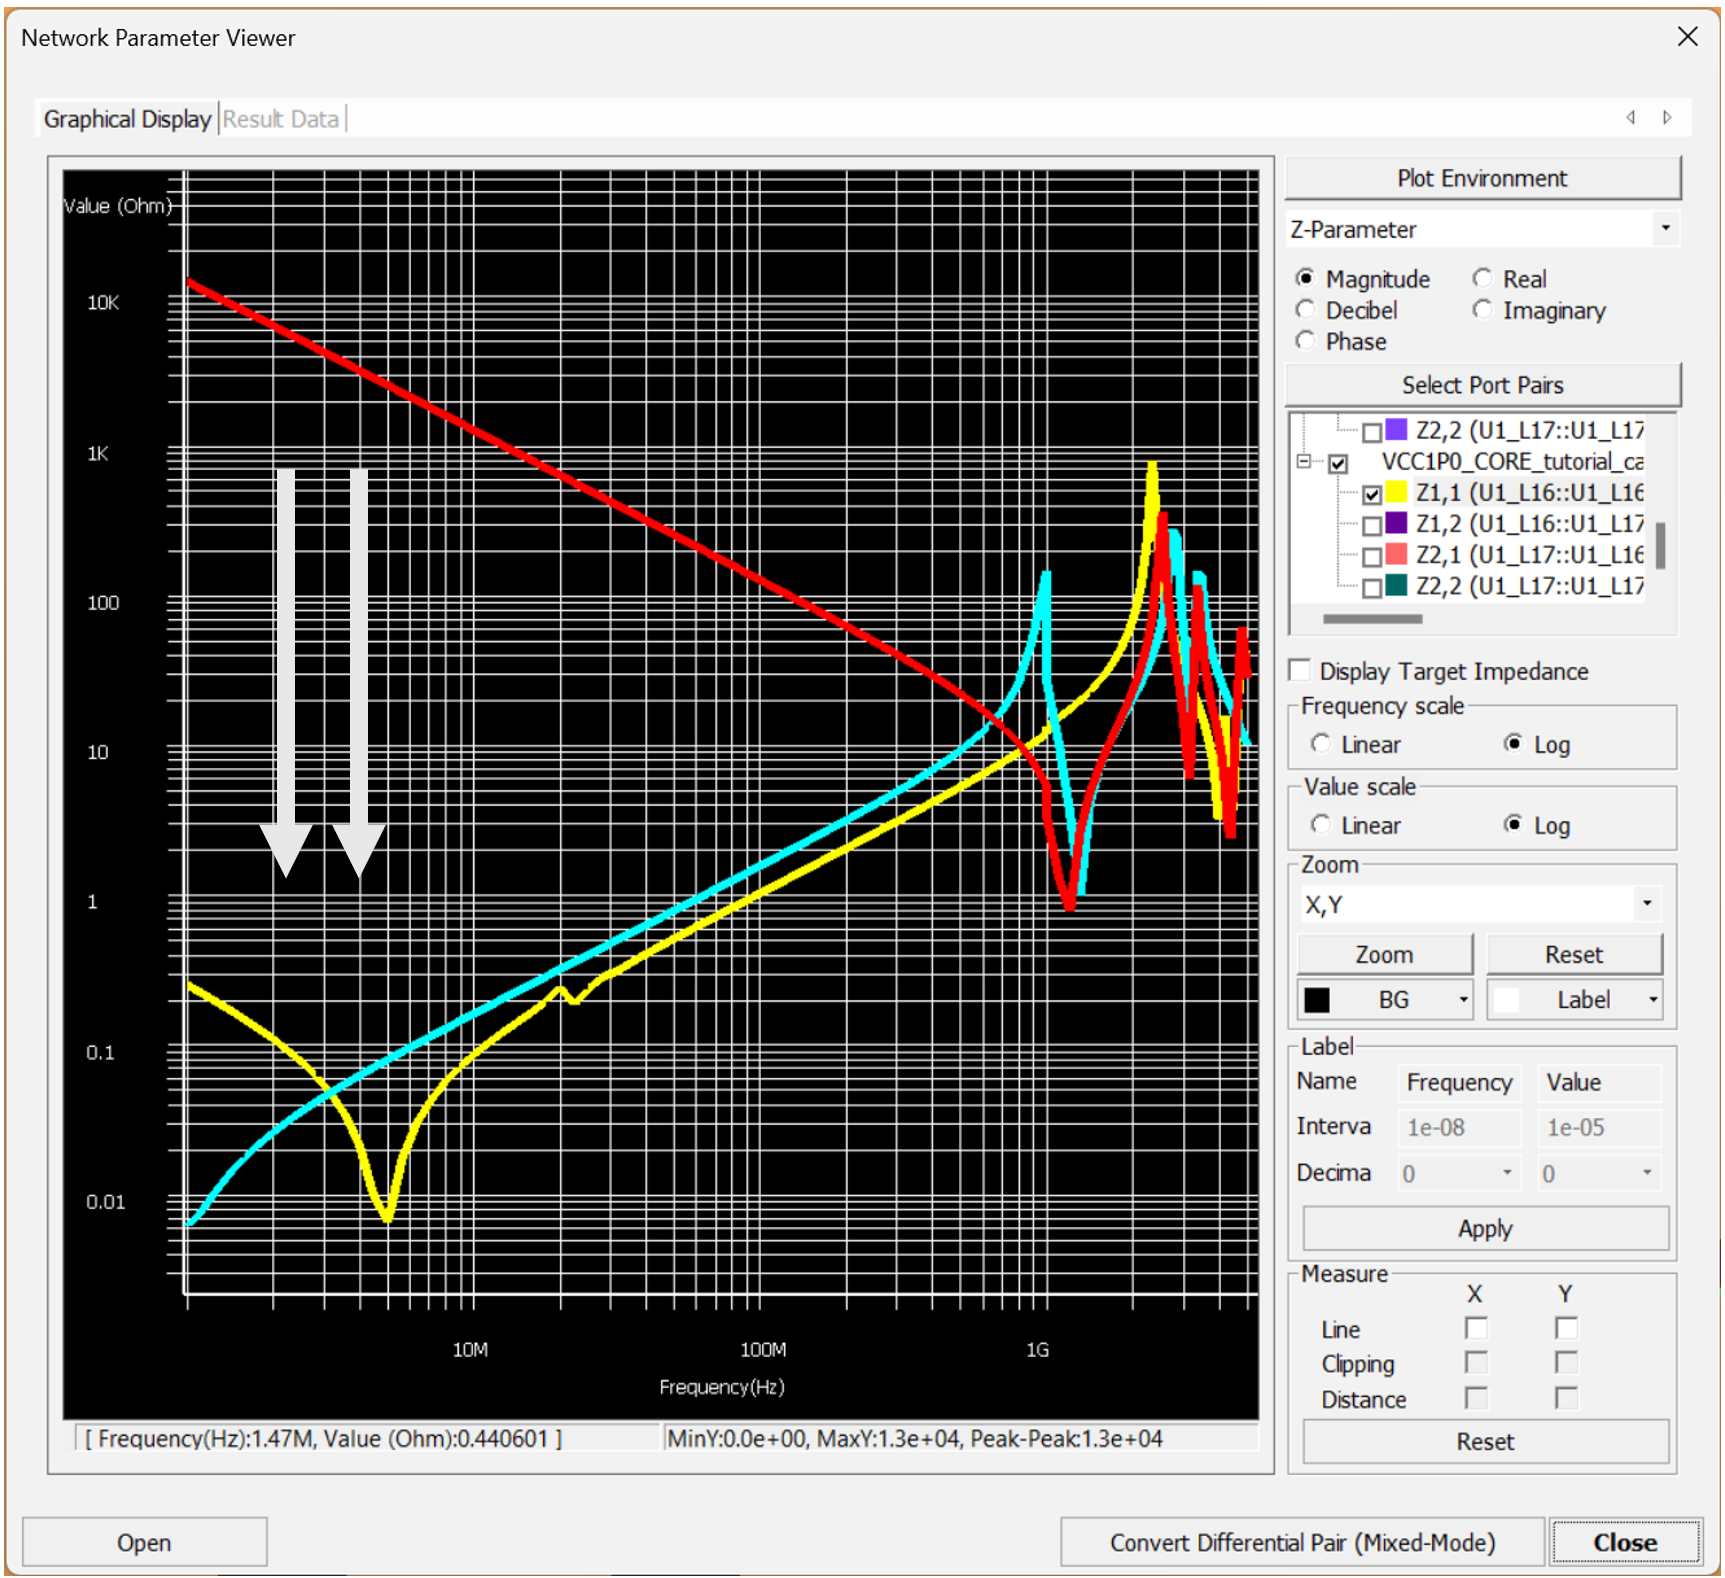Click the black BG color swatch
This screenshot has width=1725, height=1578.
[1317, 1000]
